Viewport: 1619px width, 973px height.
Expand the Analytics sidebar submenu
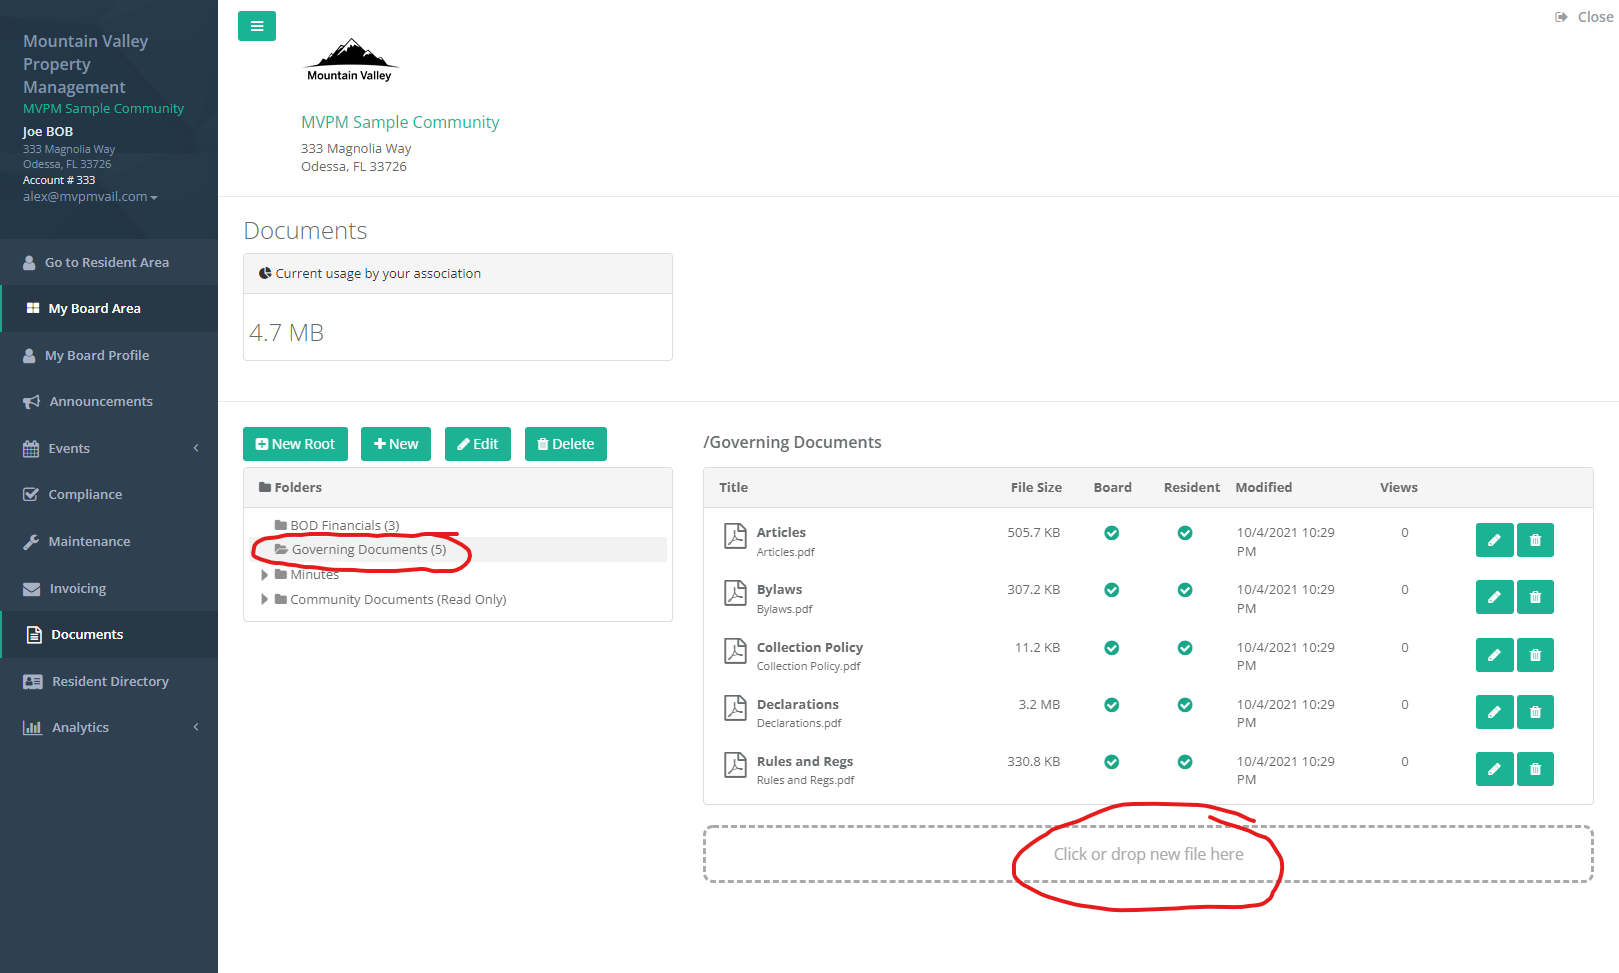point(196,727)
